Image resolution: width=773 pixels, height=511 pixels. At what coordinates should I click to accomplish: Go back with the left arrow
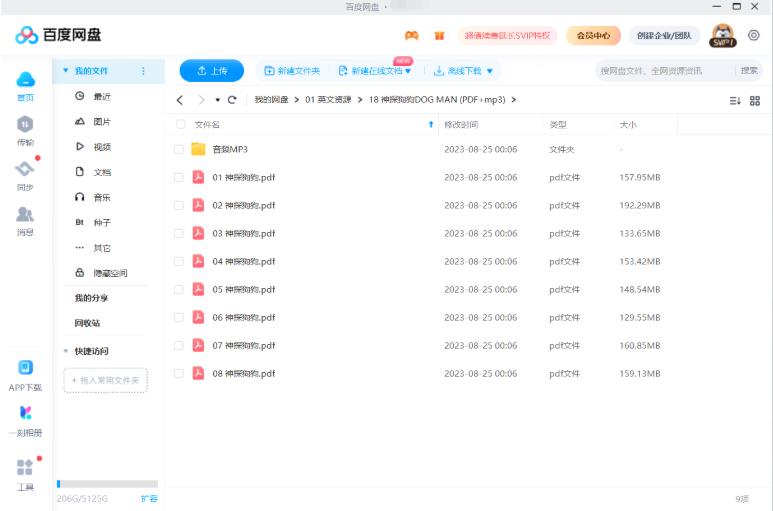180,100
